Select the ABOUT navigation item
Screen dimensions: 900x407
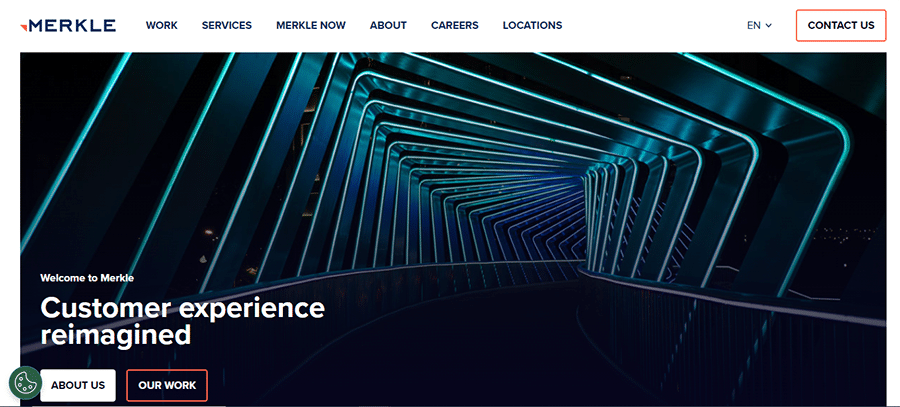point(388,25)
